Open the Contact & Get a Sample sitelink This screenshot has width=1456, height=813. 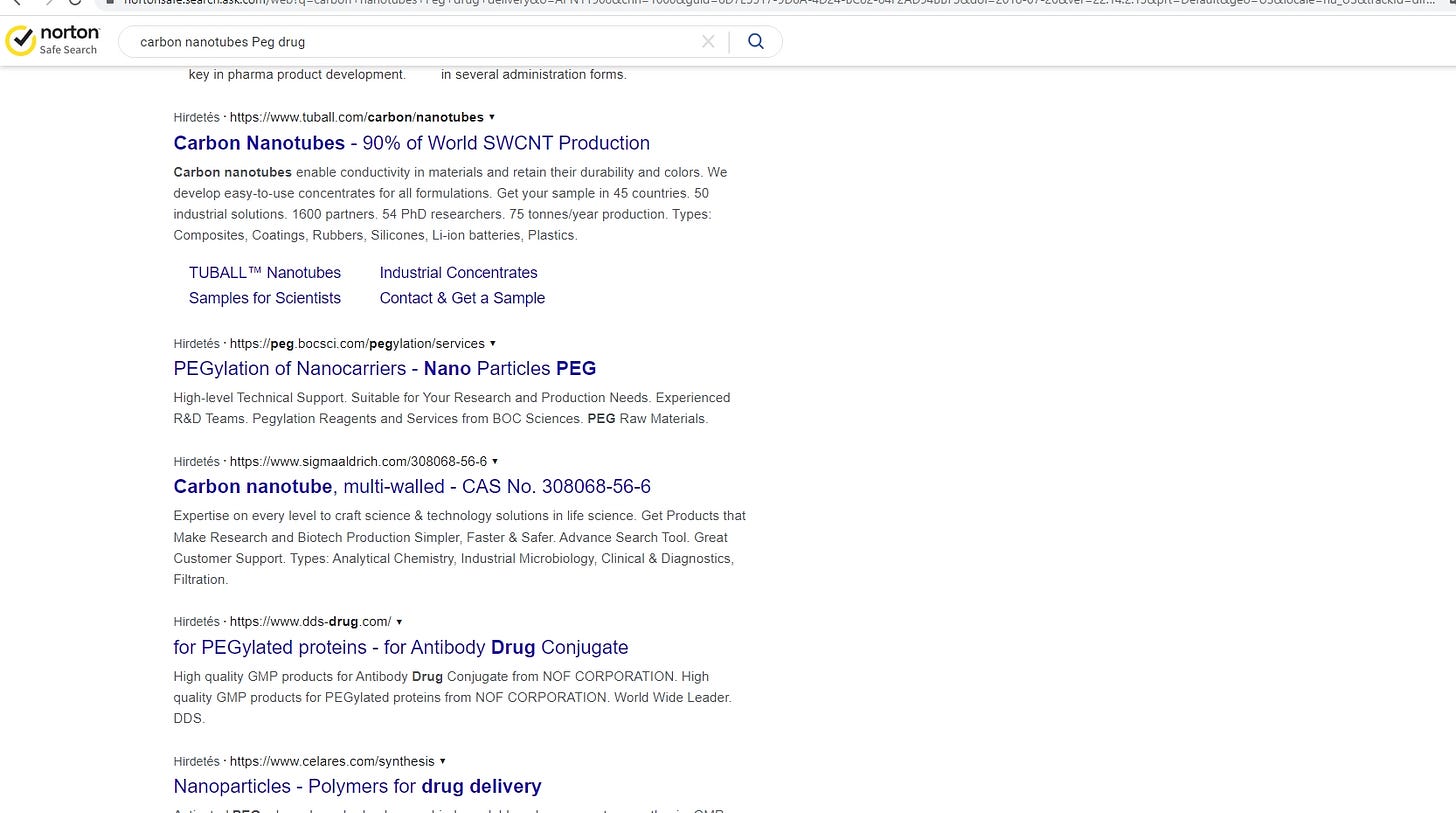[462, 298]
